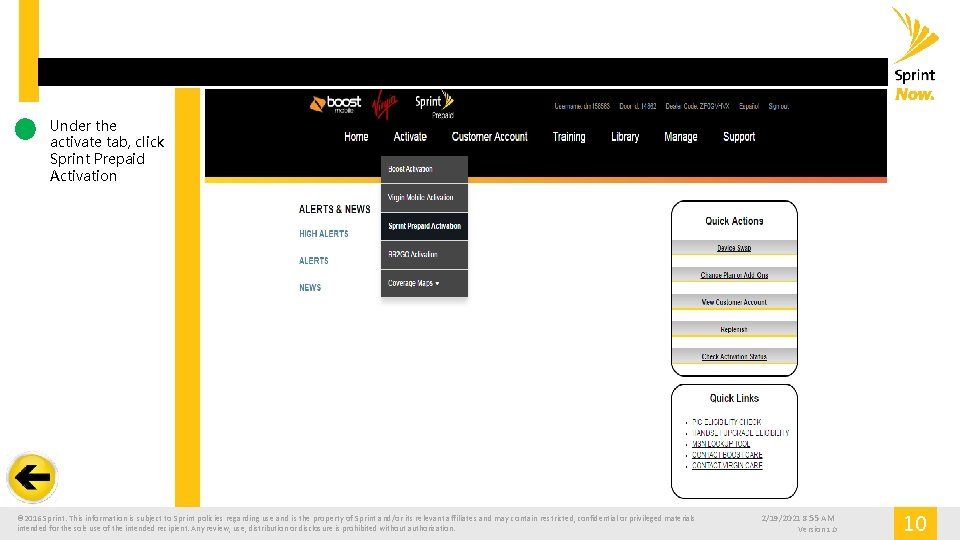Open the ALERTS section
The height and width of the screenshot is (540, 960).
point(313,260)
